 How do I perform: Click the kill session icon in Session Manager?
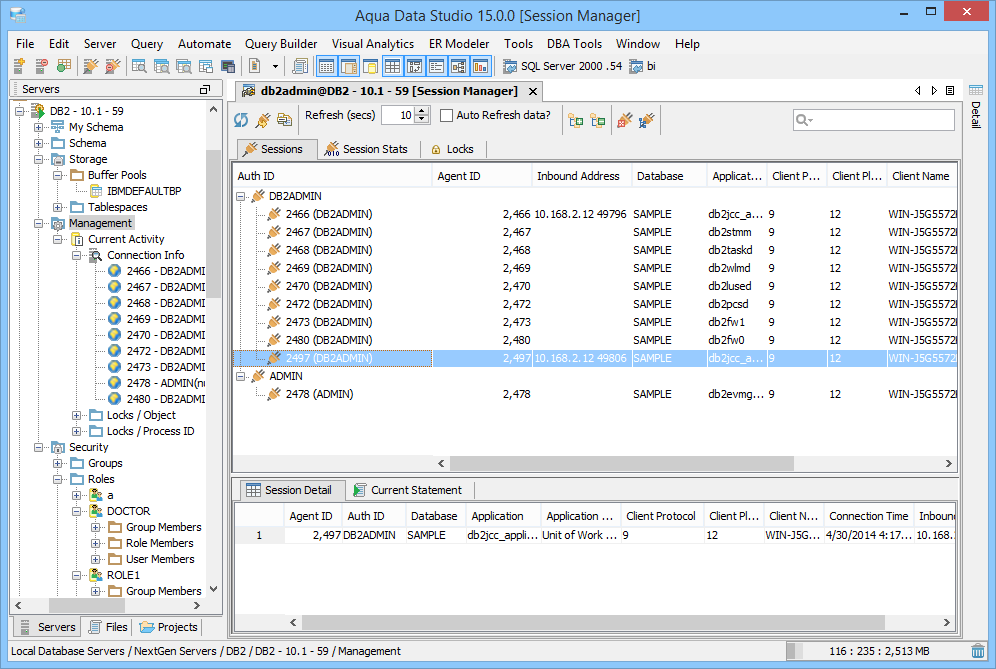[624, 119]
